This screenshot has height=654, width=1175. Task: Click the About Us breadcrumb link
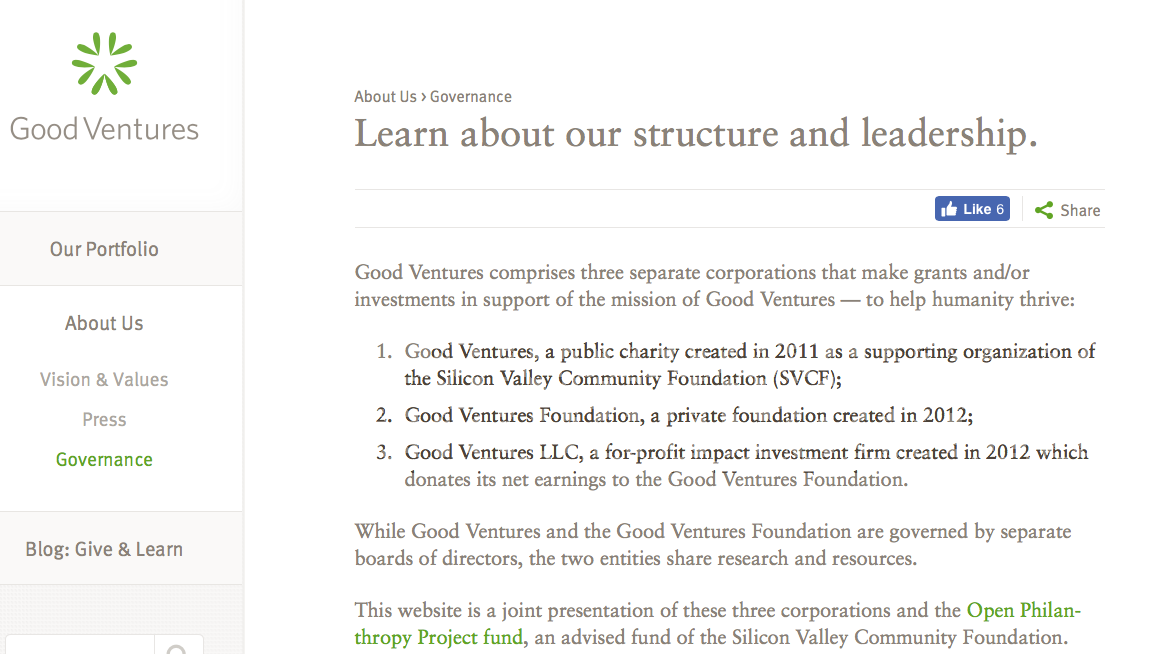click(385, 97)
